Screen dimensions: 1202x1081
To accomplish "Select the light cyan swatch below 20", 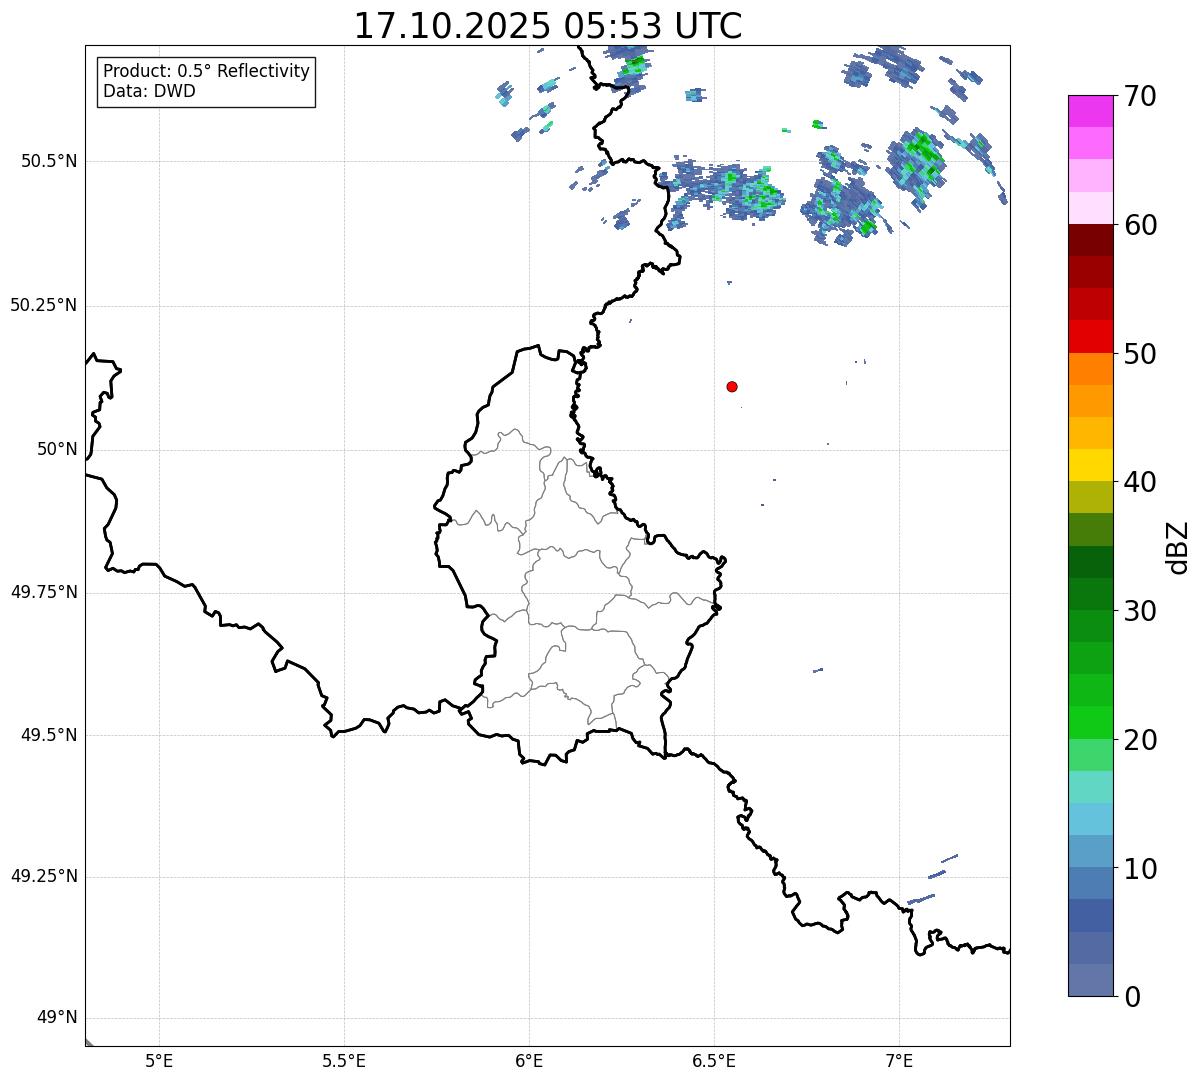I will [x=1091, y=787].
